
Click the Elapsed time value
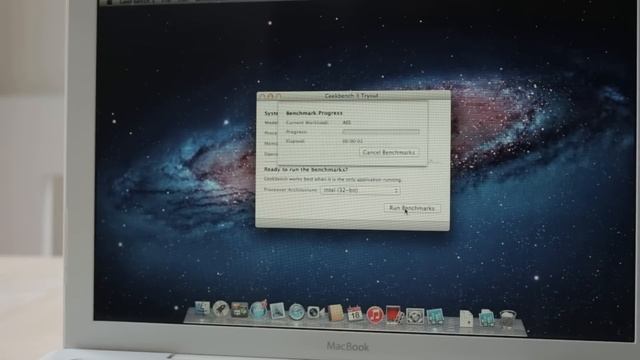353,141
